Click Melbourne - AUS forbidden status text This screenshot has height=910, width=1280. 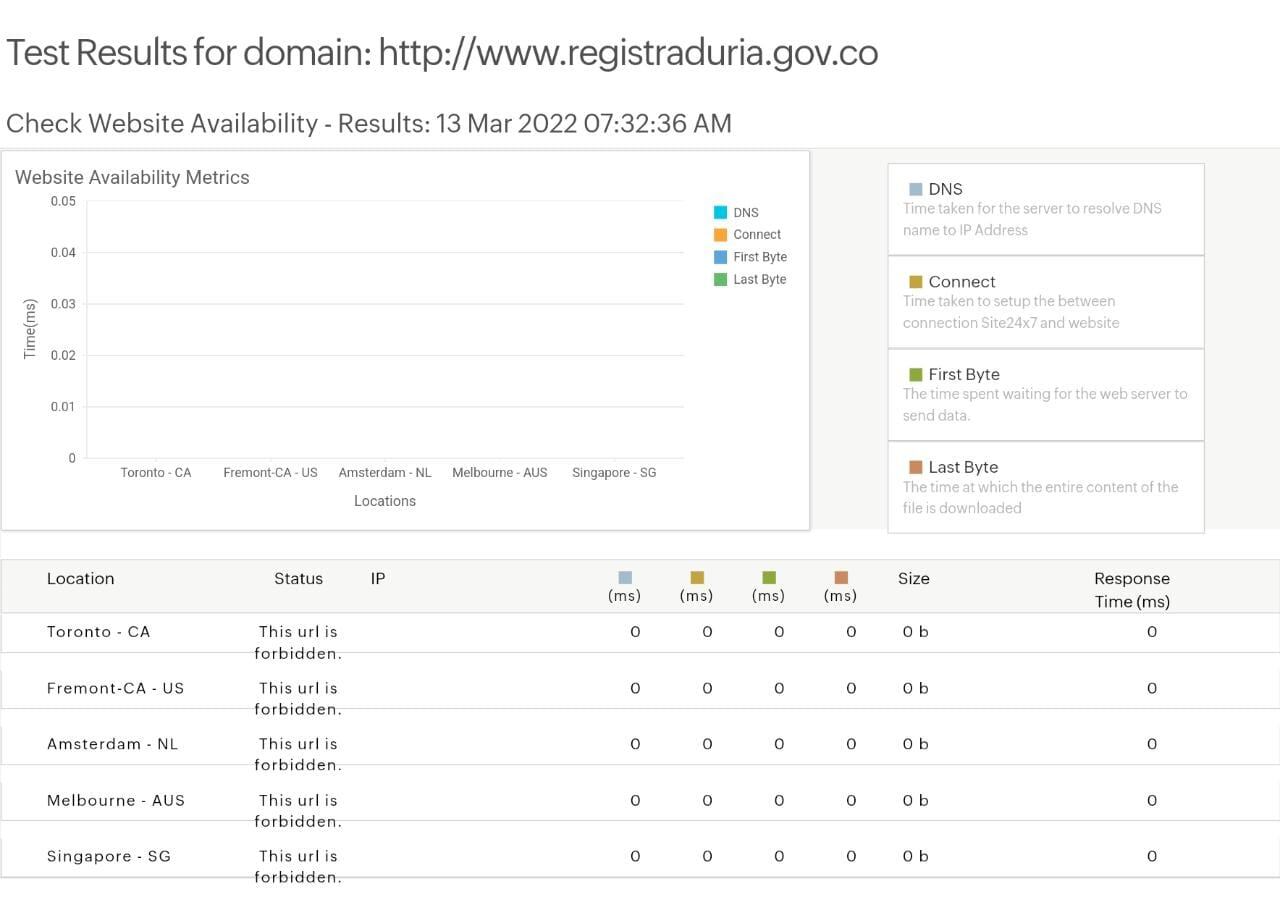[x=298, y=810]
